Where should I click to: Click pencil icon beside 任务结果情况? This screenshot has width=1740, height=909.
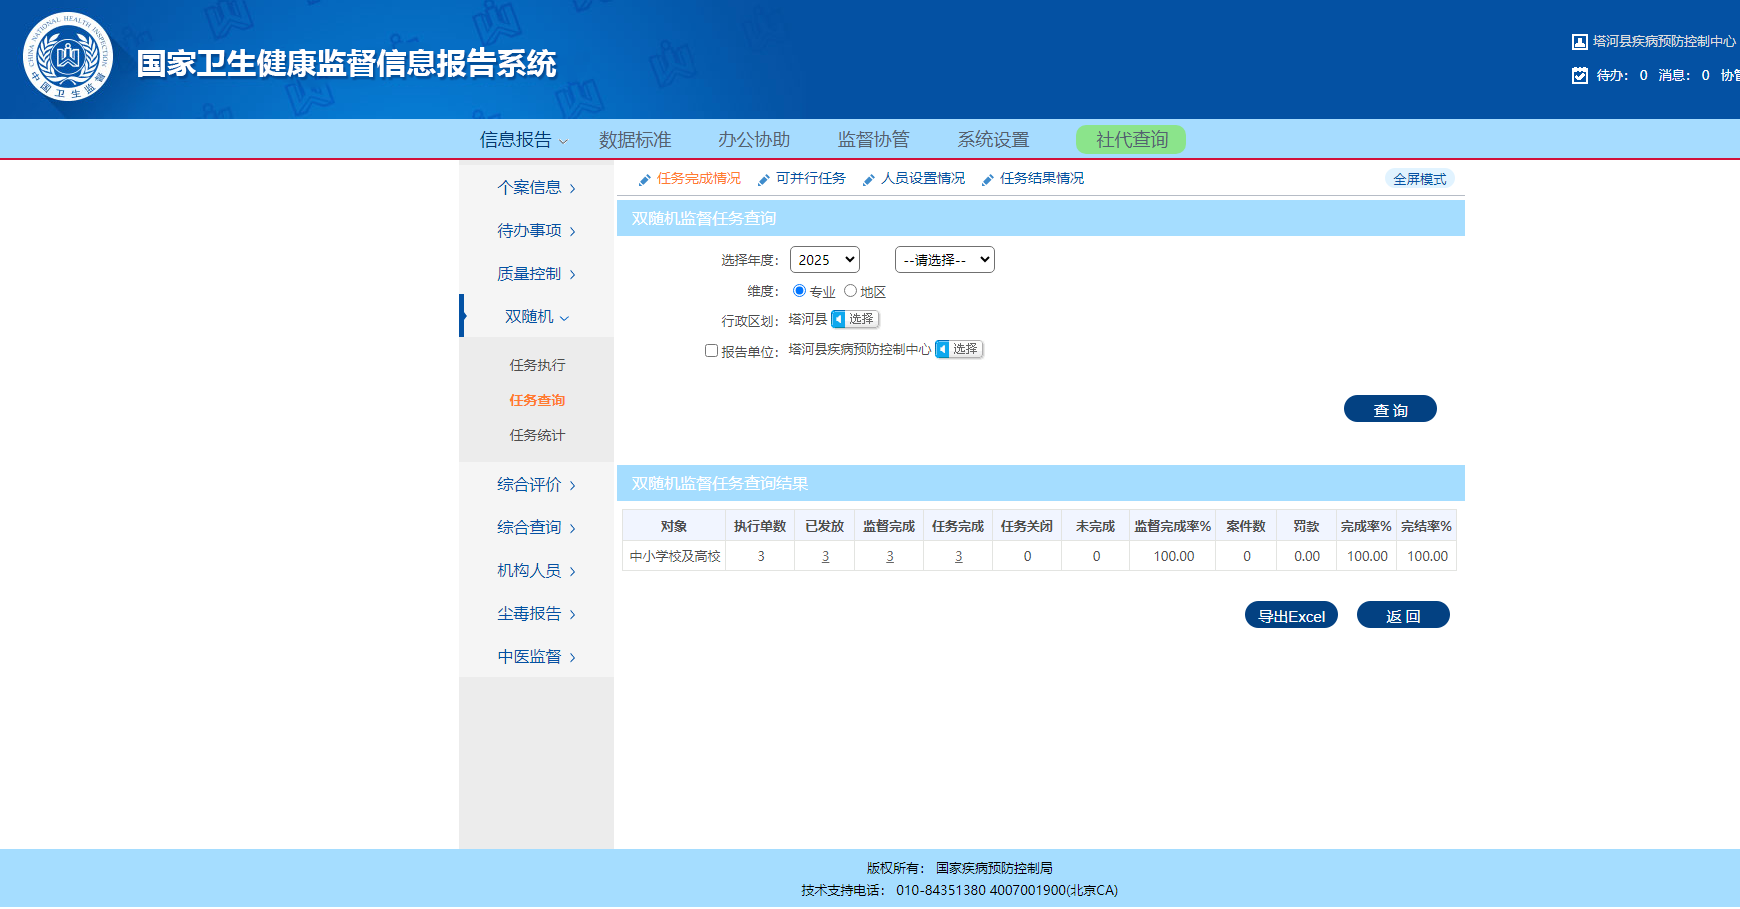coord(988,180)
